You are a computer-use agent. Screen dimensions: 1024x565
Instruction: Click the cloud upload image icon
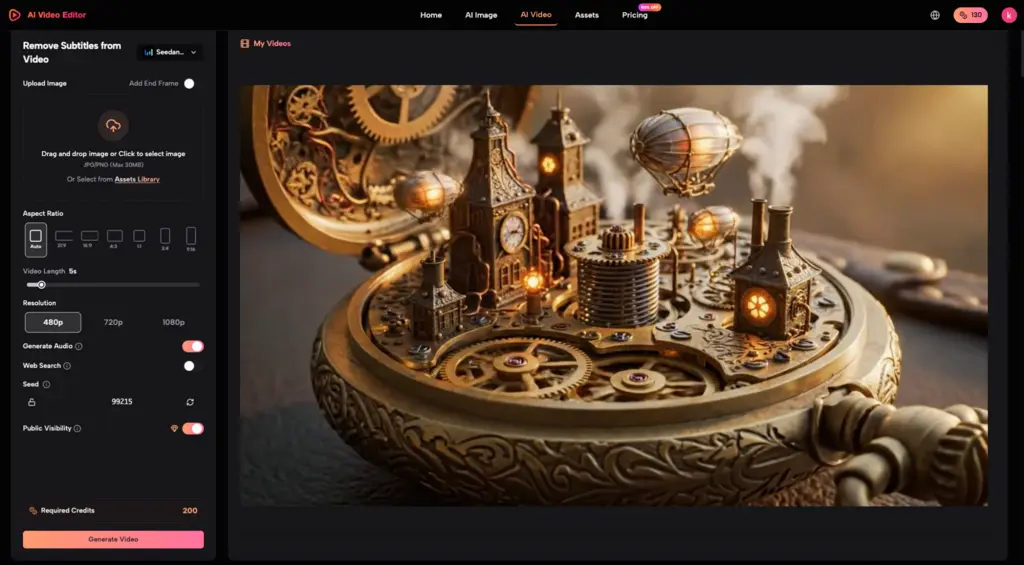(x=113, y=125)
